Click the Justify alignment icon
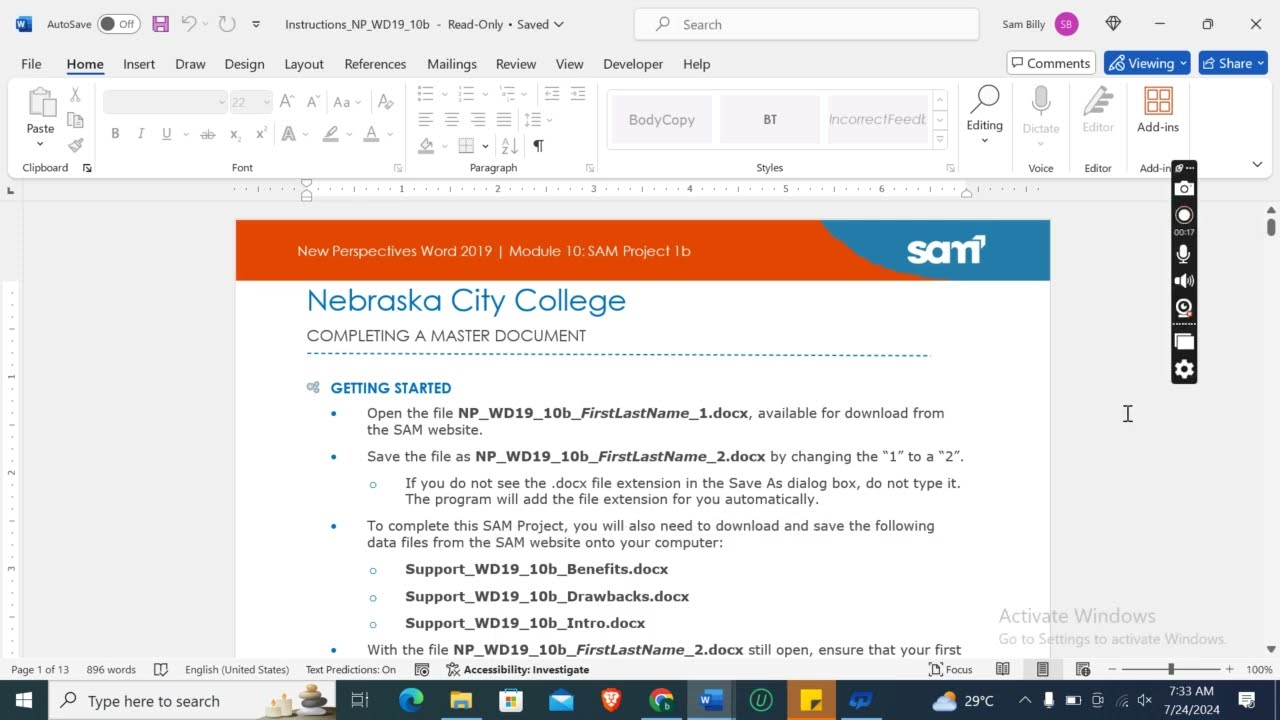This screenshot has height=720, width=1280. point(503,119)
